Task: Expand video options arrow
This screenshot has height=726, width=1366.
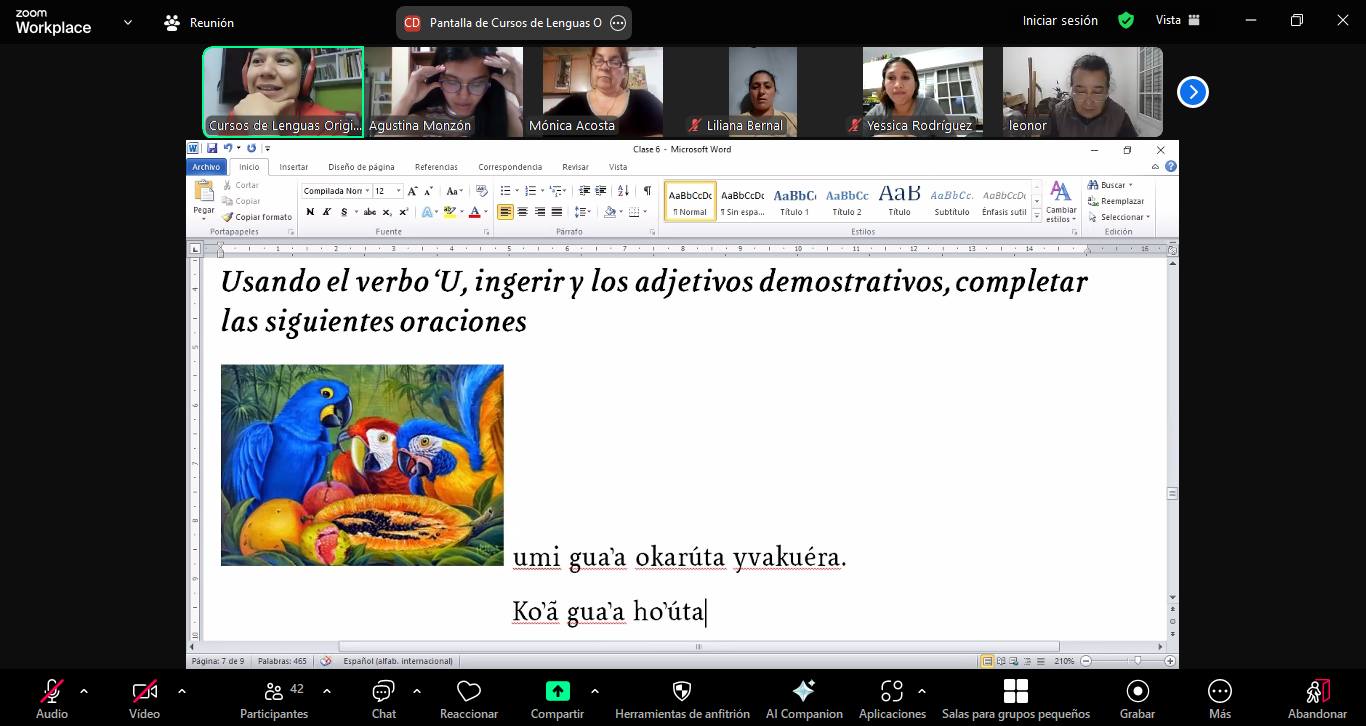Action: [x=181, y=690]
